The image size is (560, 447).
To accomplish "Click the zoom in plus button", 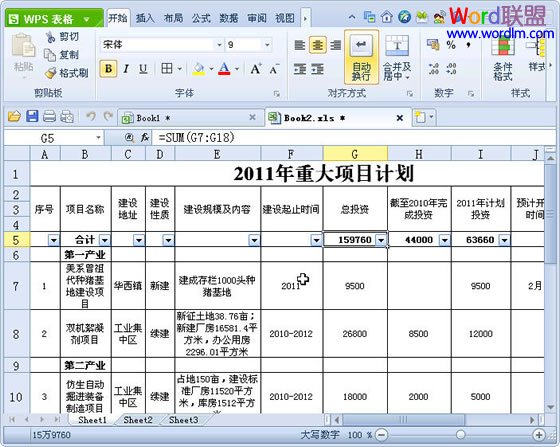I will click(539, 435).
